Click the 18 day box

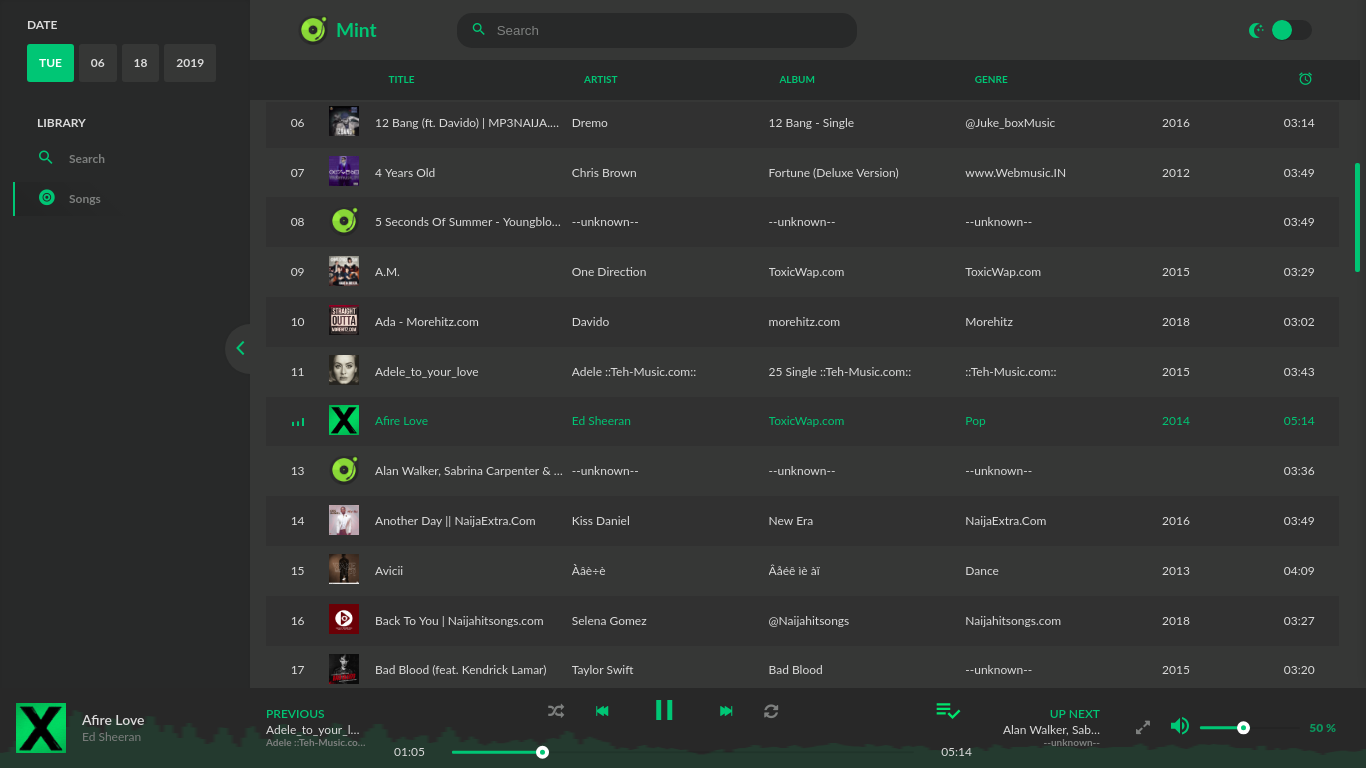[140, 63]
